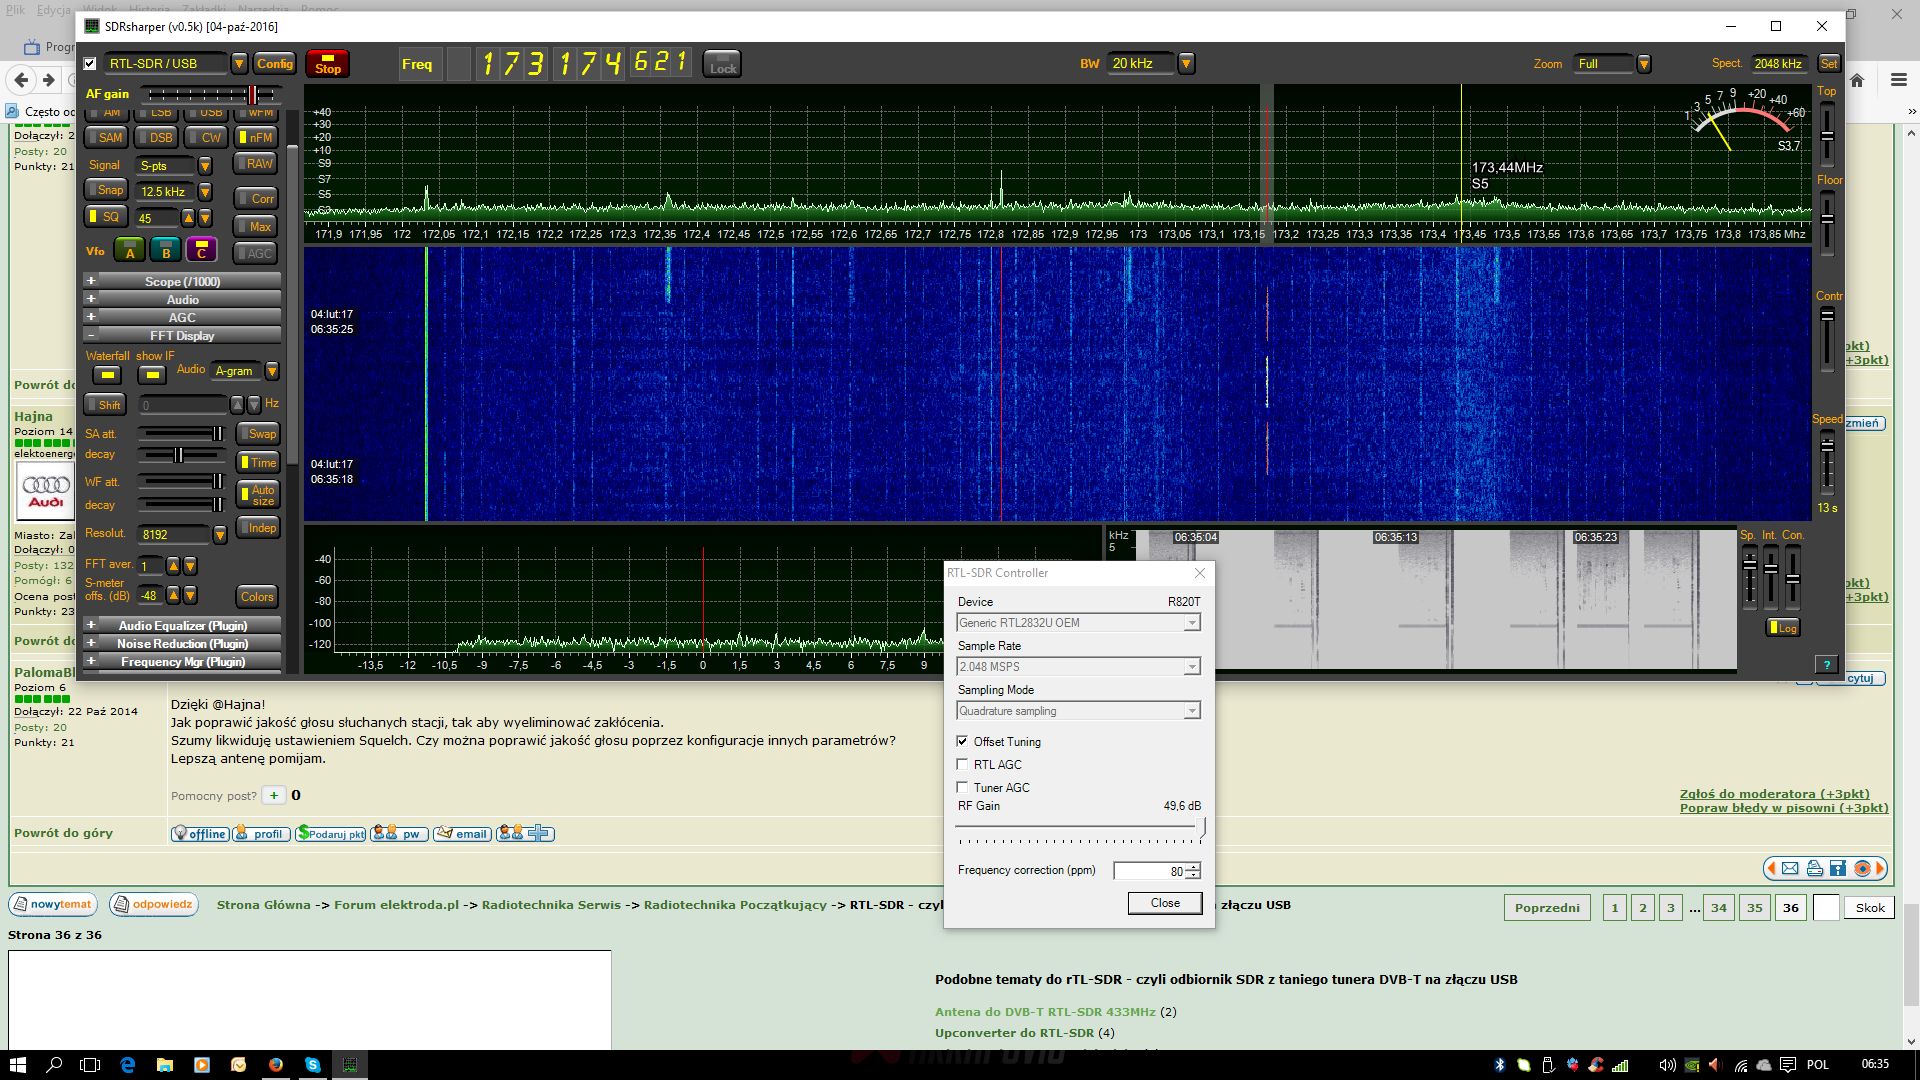
Task: Open the Zoom Full dropdown
Action: tap(1643, 64)
